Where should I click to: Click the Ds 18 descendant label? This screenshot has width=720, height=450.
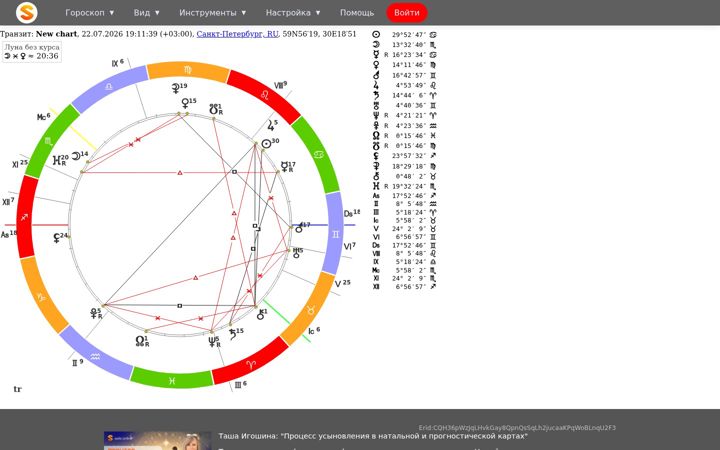[352, 214]
